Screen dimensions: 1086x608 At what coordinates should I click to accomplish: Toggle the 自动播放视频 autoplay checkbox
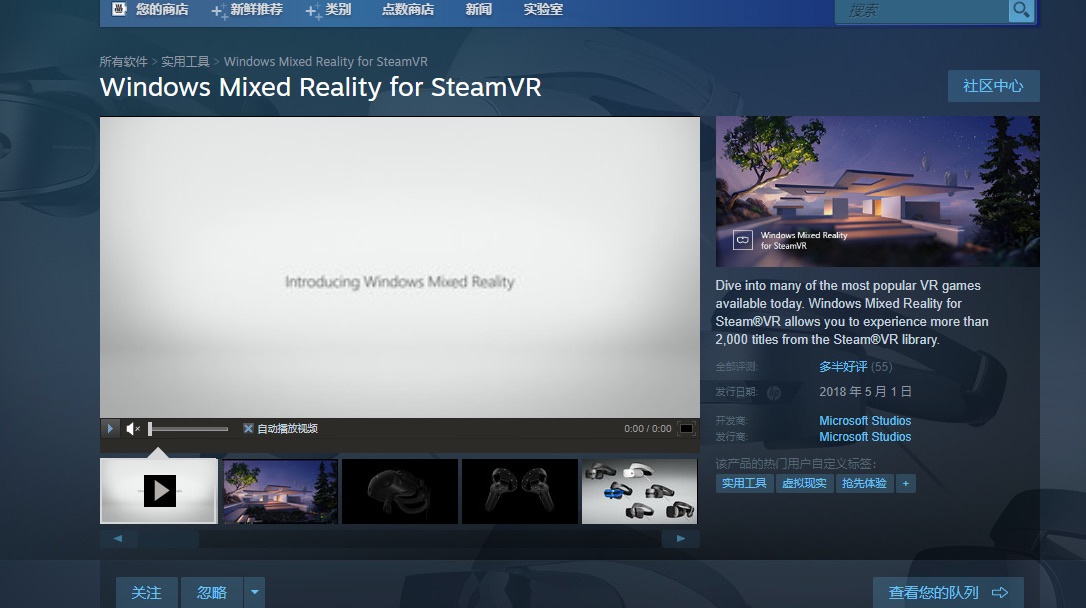pos(249,429)
